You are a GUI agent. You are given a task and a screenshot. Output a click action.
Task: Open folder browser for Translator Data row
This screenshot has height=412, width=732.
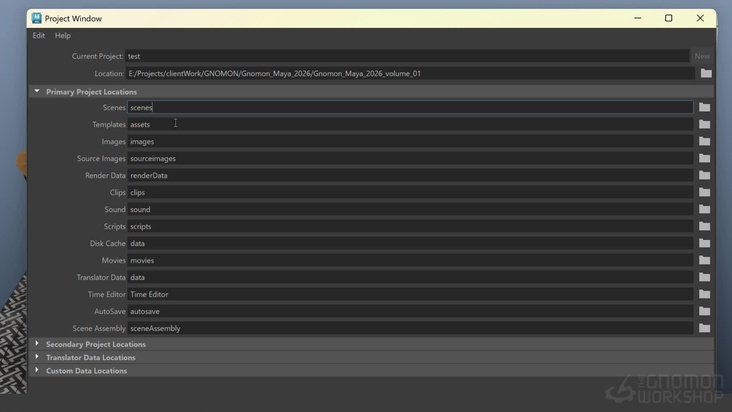[x=704, y=277]
